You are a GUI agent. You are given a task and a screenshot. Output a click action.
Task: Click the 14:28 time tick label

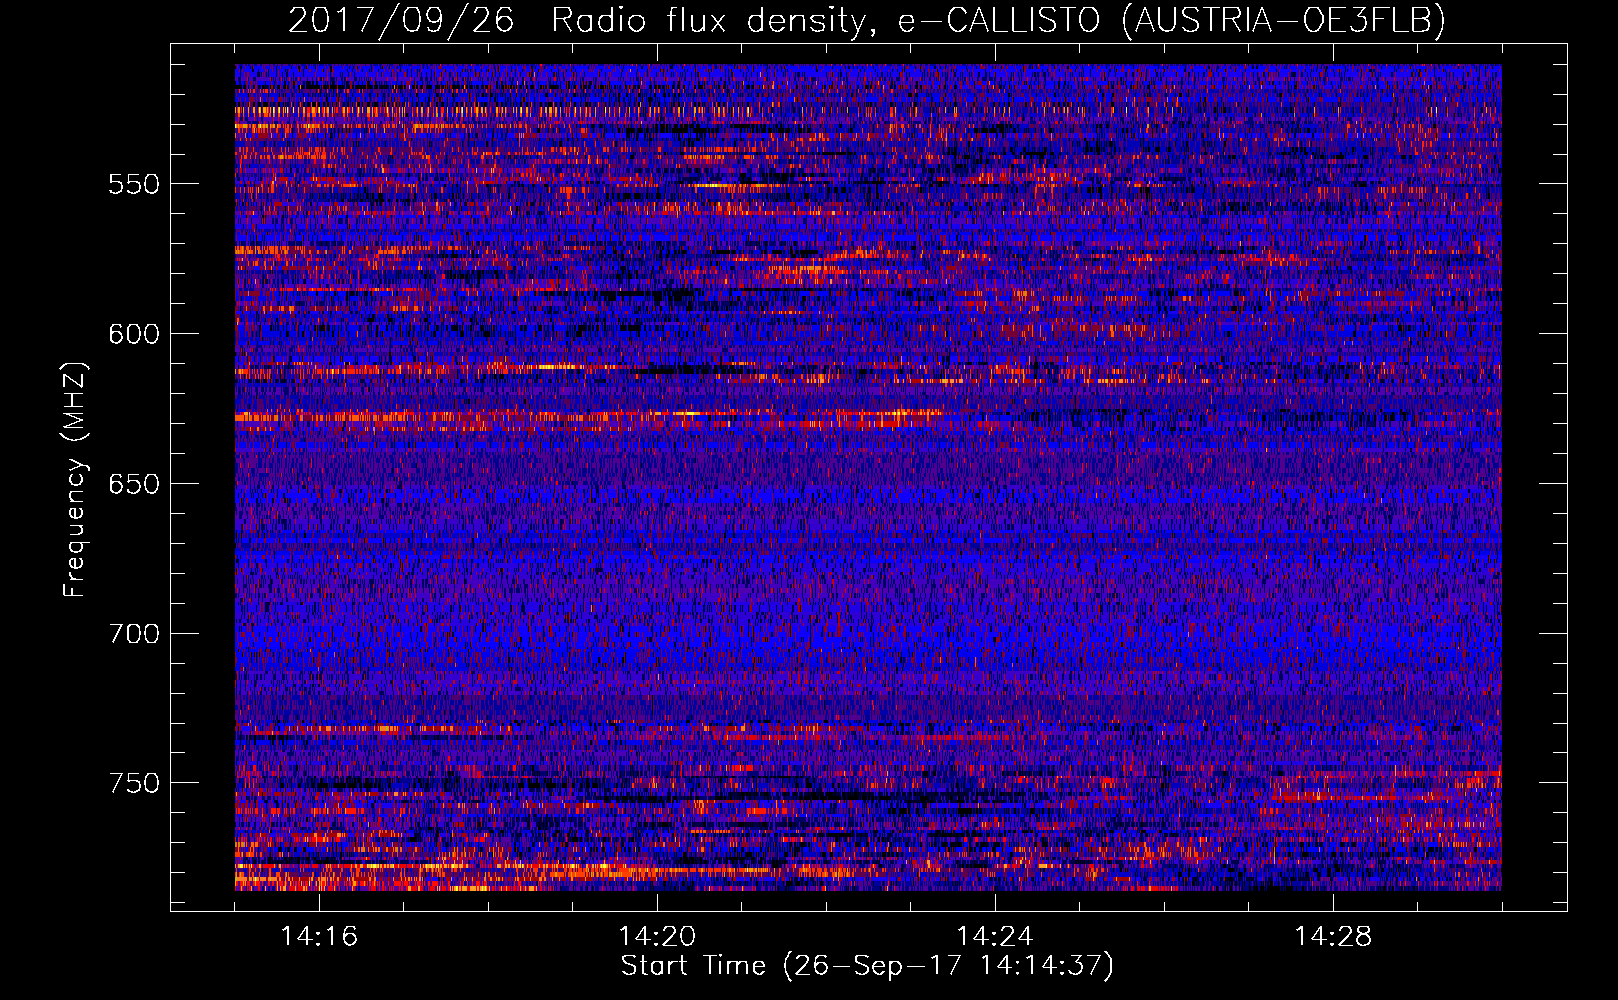coord(1333,936)
